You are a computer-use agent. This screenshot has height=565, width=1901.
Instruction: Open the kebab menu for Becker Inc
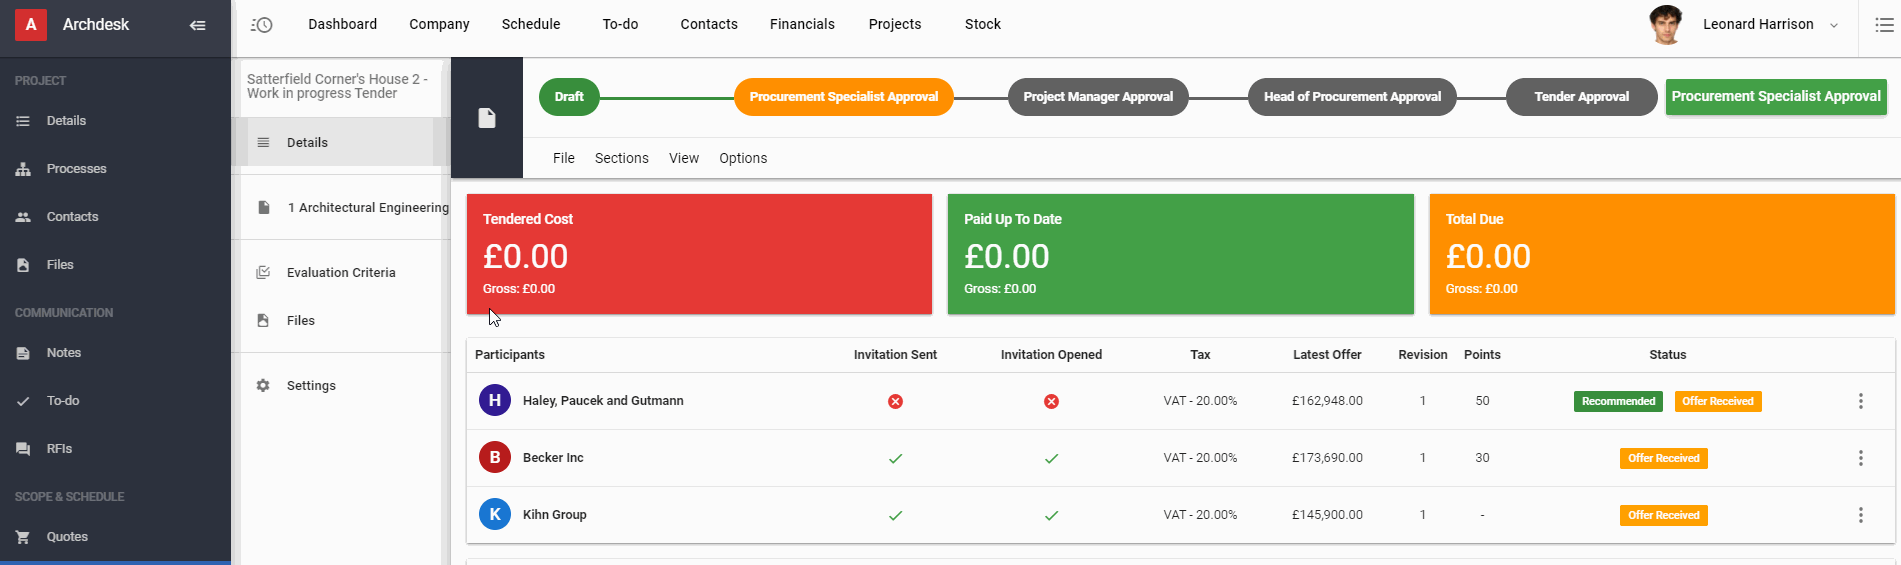tap(1861, 458)
